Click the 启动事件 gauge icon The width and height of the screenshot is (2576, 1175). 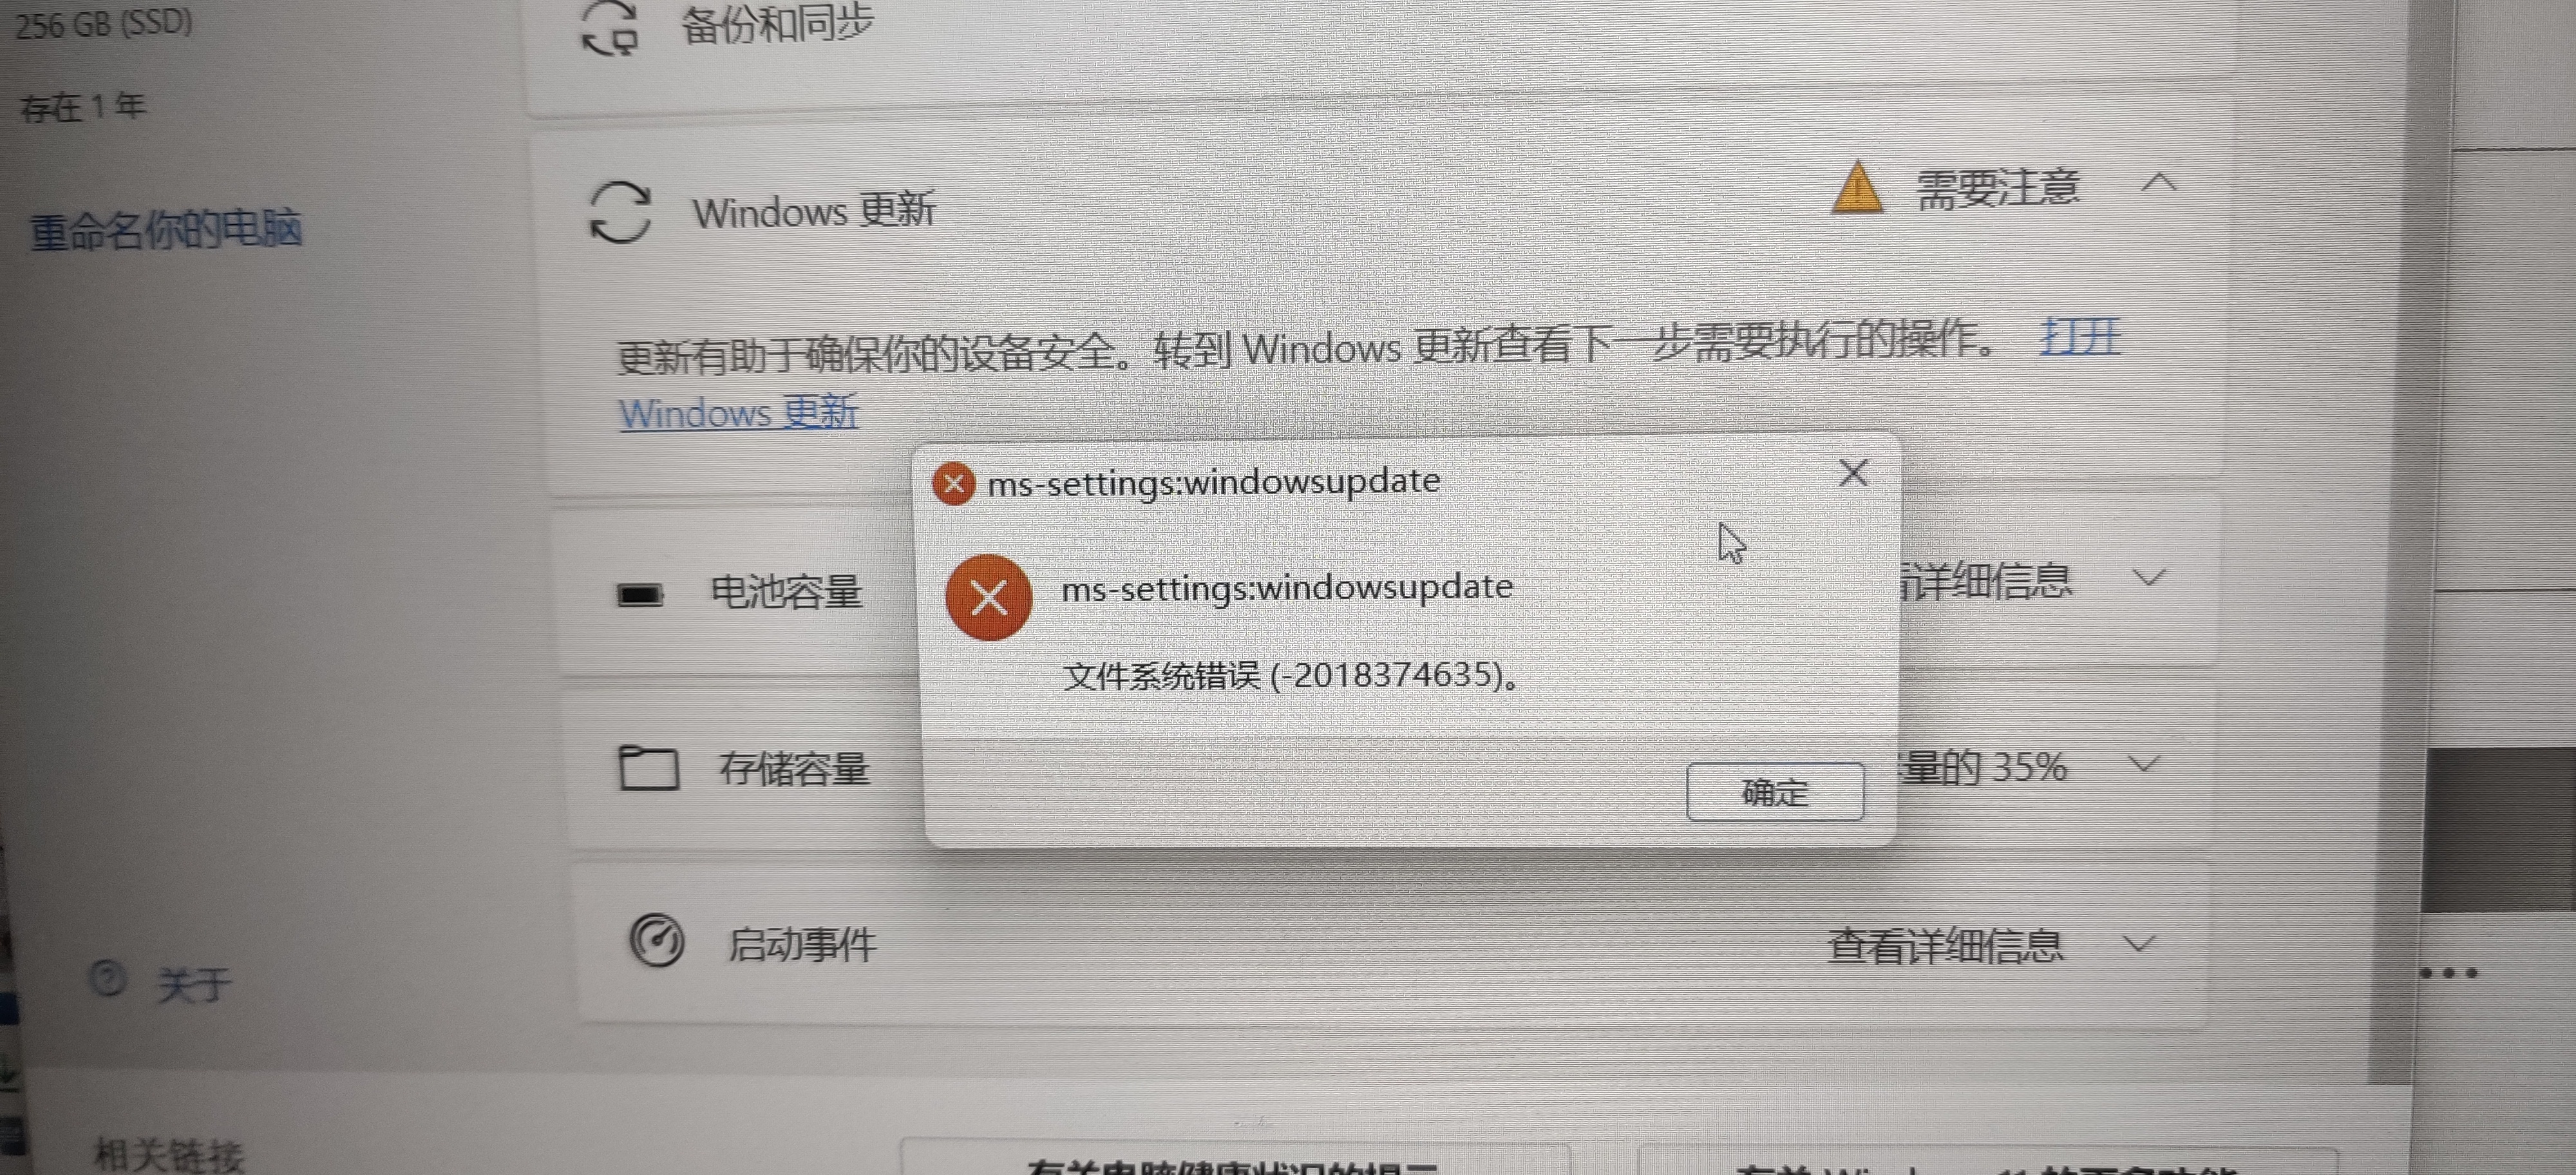(656, 941)
